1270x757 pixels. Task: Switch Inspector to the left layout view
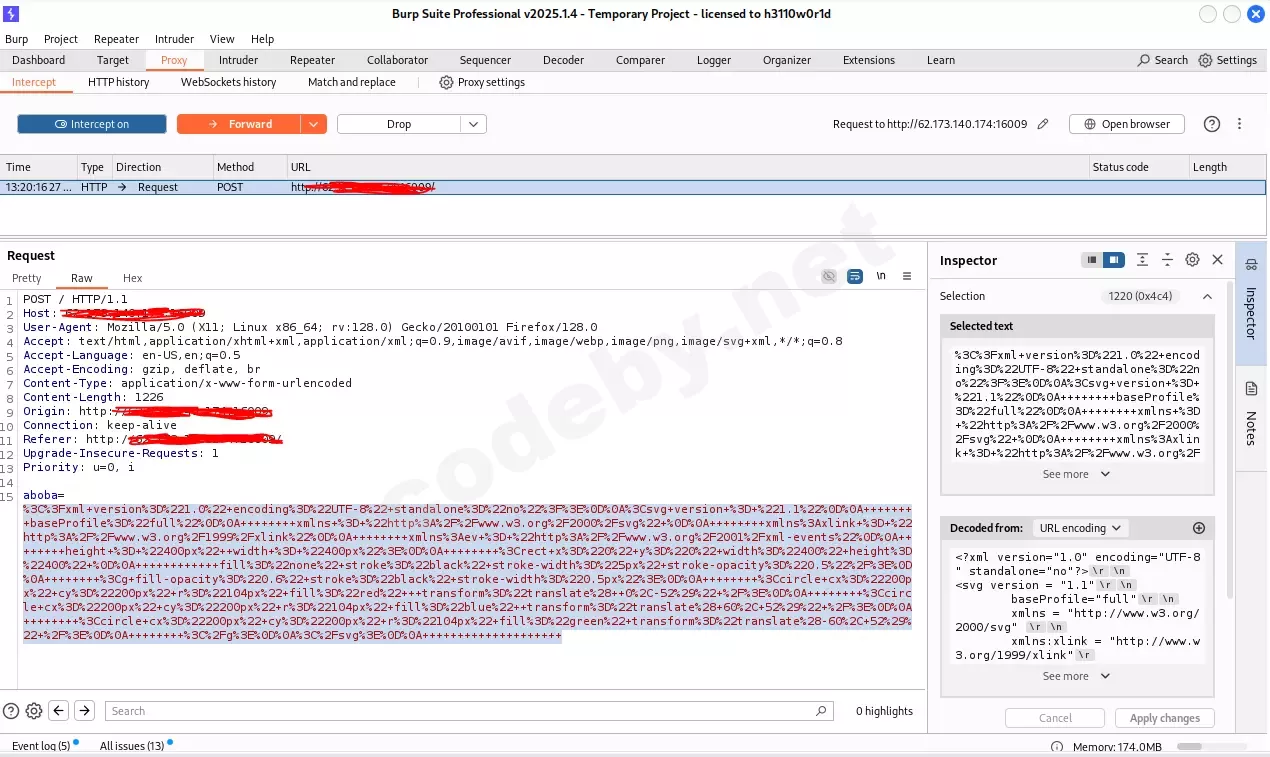1092,259
